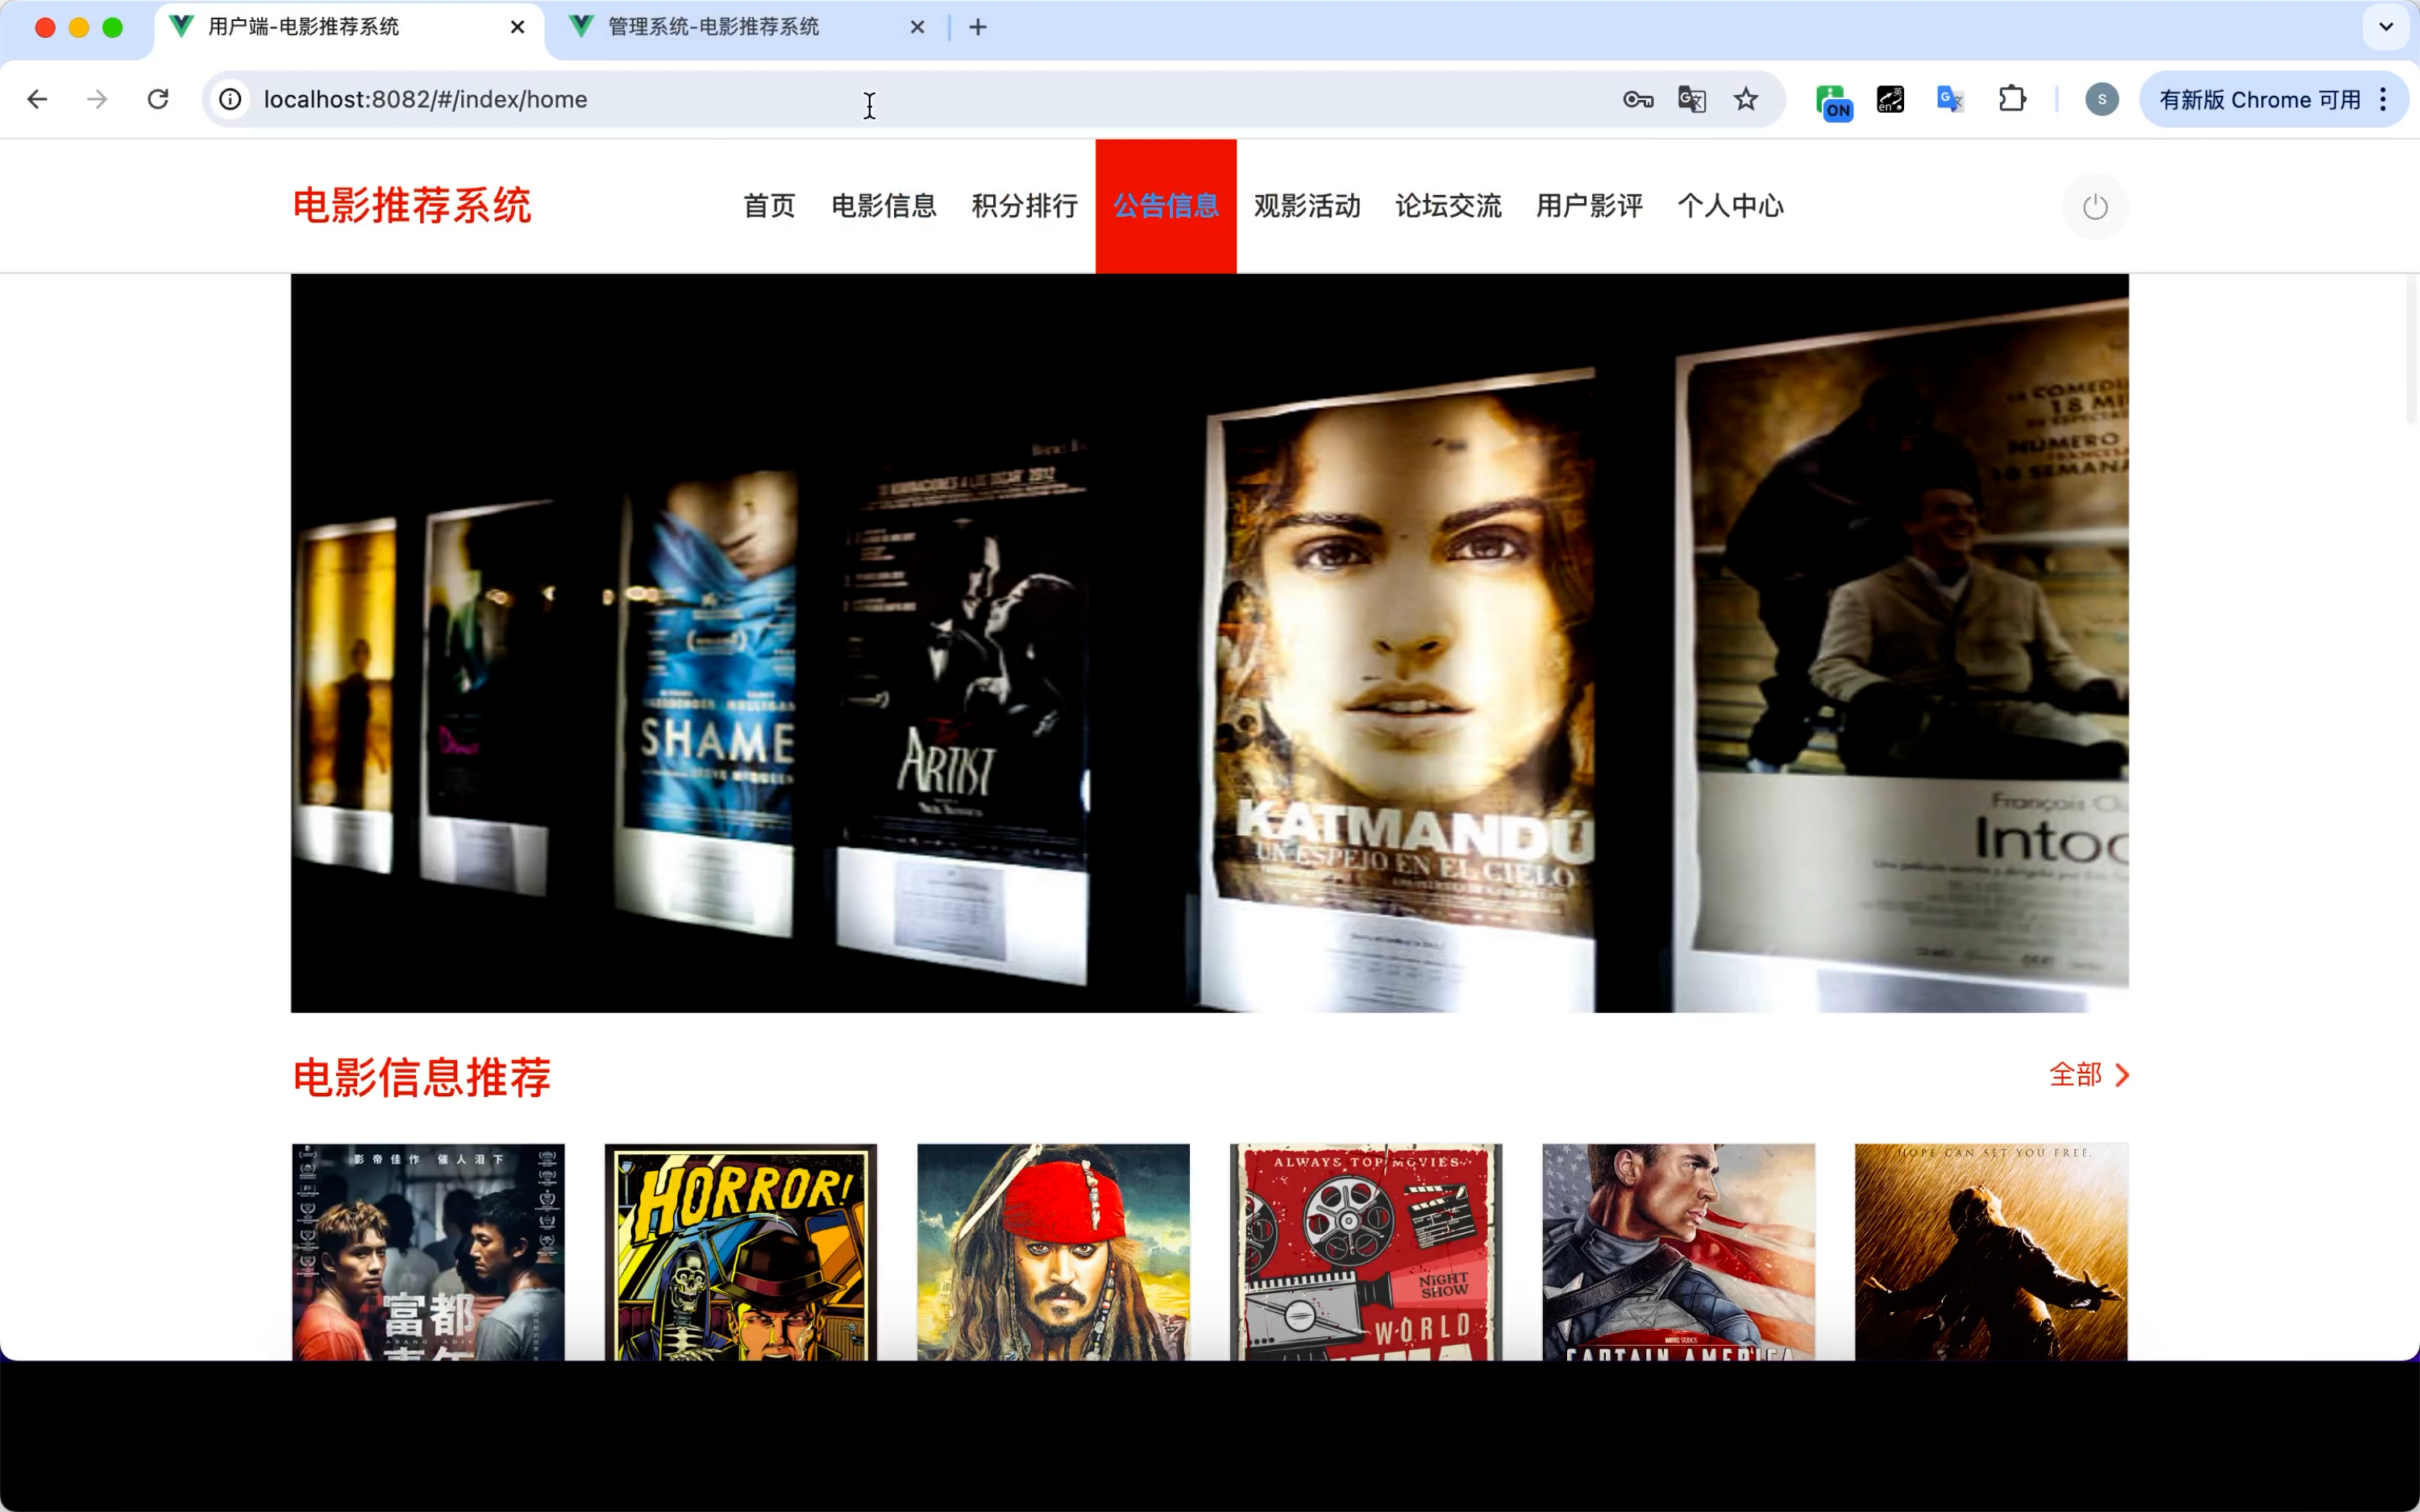Open the HORROR! movie poster card
2420x1512 pixels.
pyautogui.click(x=740, y=1252)
